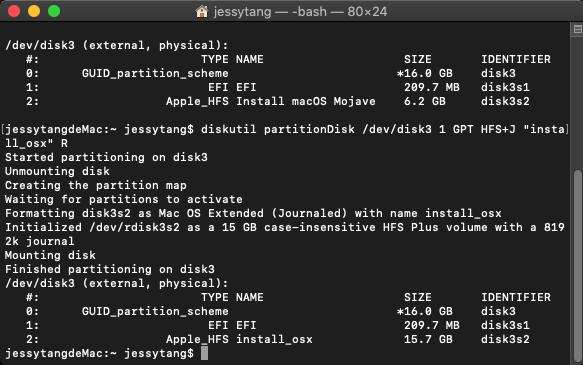This screenshot has height=365, width=583.
Task: Click "Finished partitioning on disk3" line
Action: point(110,269)
